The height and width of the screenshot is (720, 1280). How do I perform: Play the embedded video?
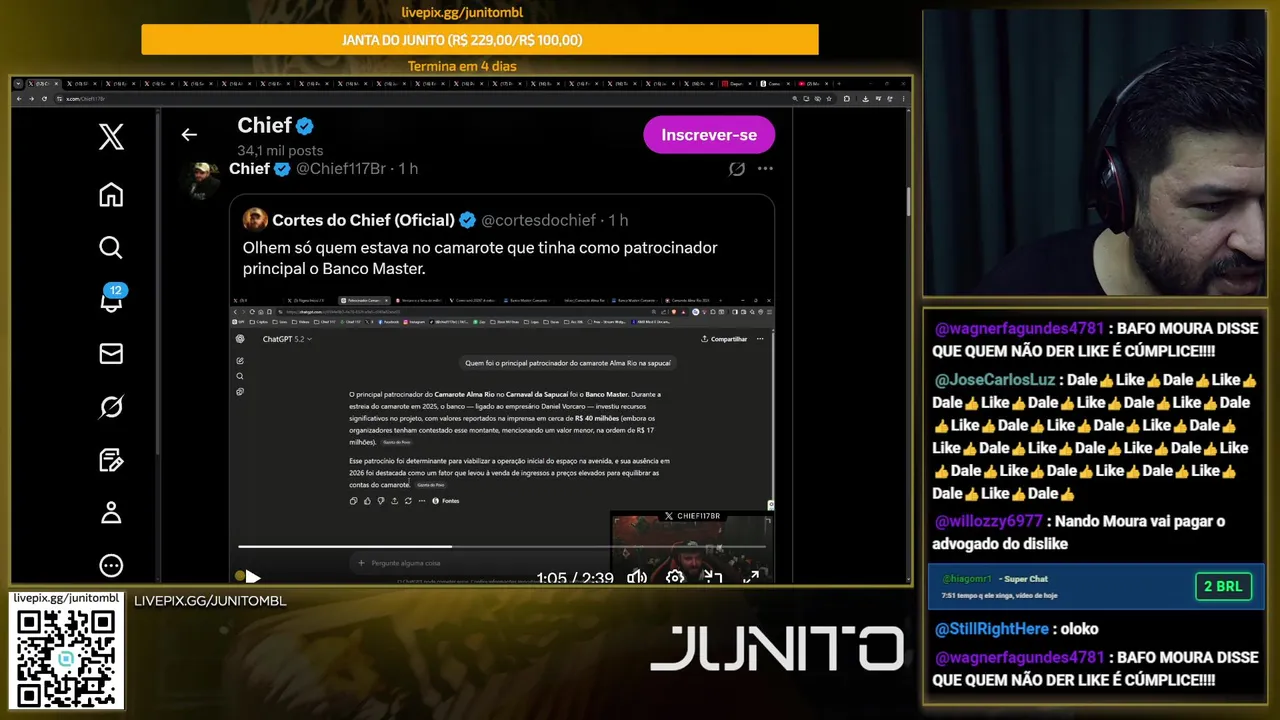pyautogui.click(x=252, y=577)
